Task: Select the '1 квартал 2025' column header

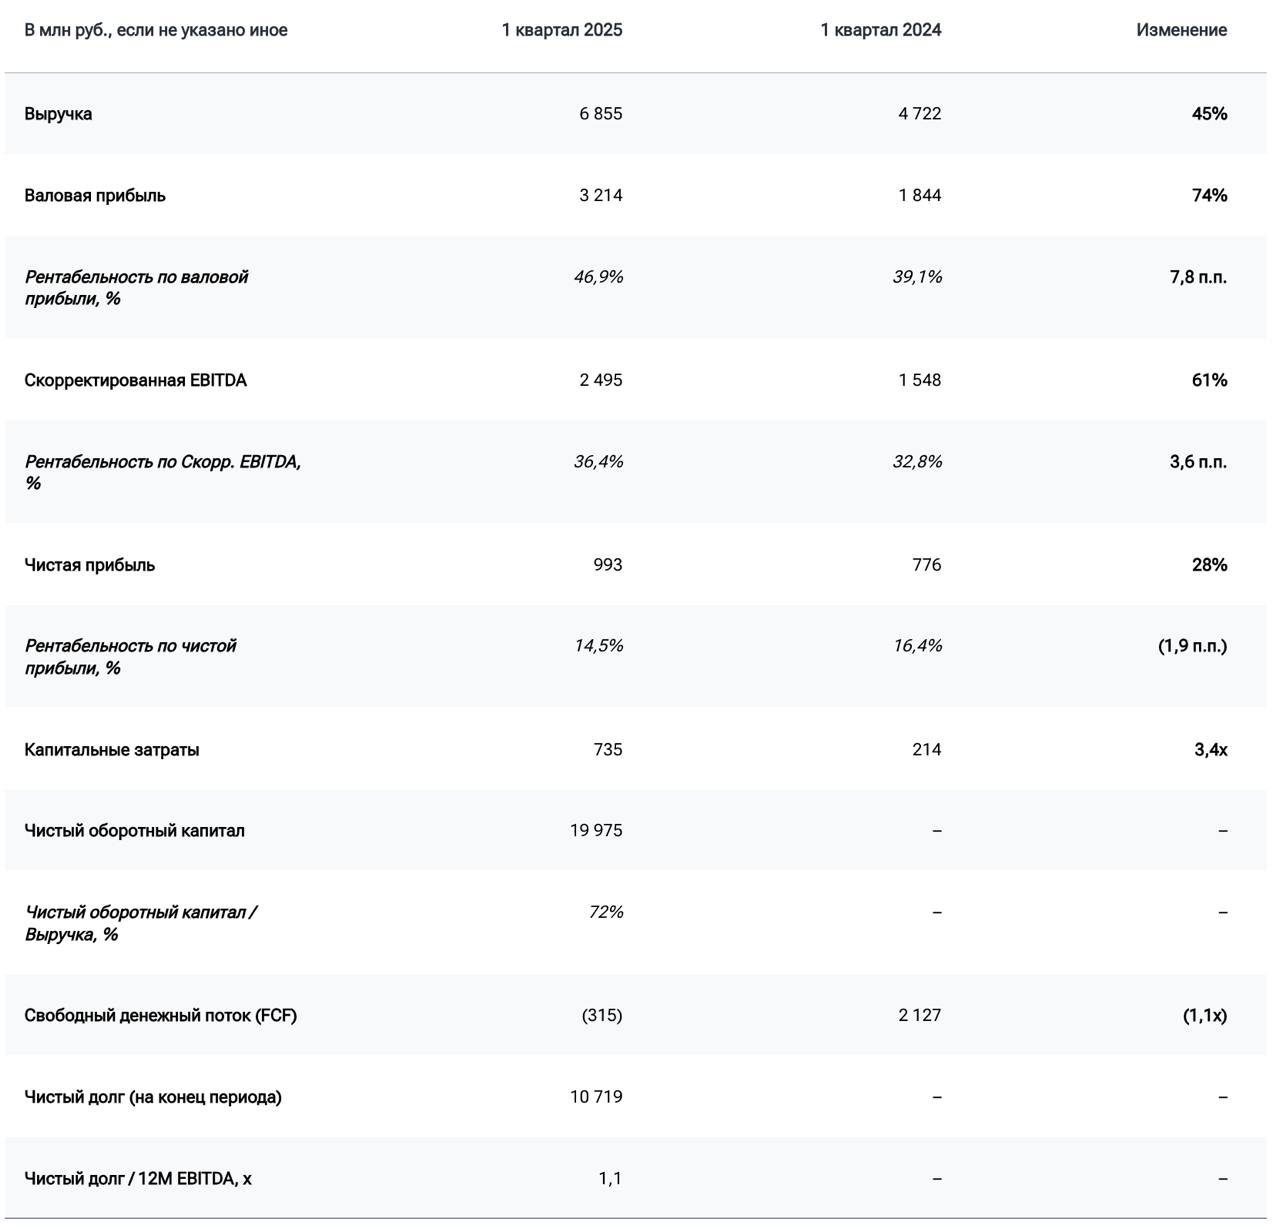Action: pos(561,30)
